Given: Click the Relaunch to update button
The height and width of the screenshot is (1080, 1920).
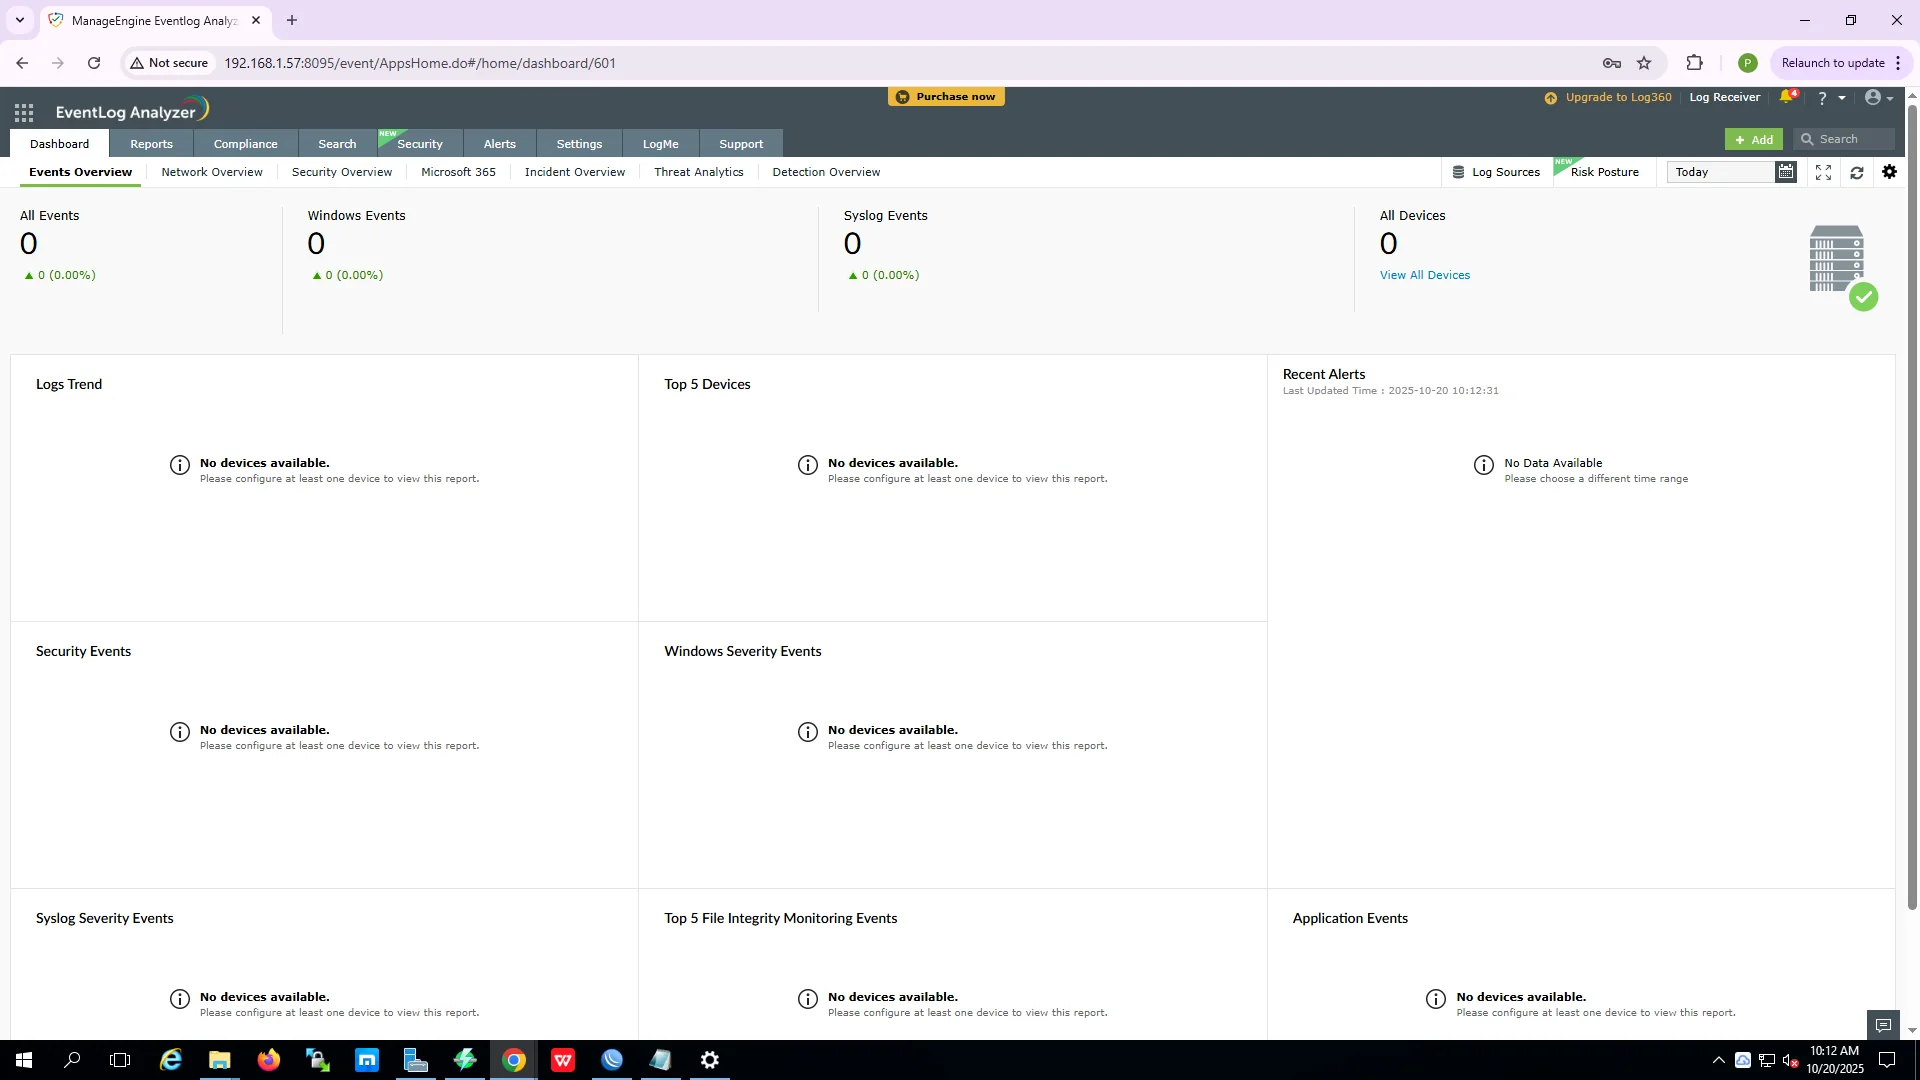Looking at the screenshot, I should [1833, 63].
